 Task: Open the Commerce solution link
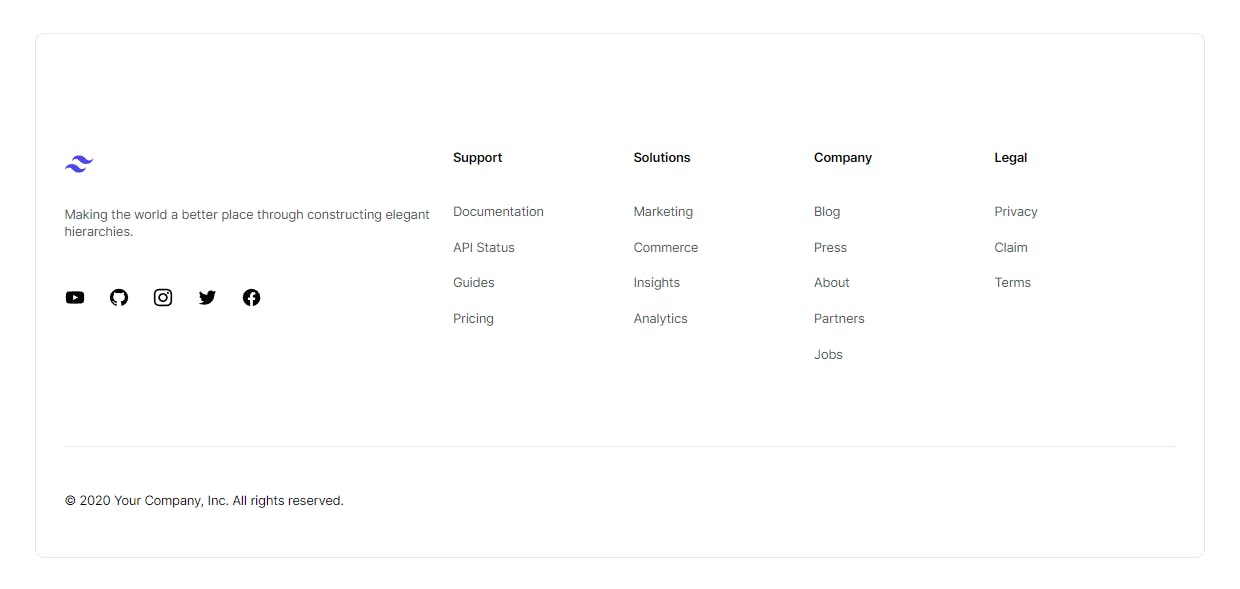(666, 247)
